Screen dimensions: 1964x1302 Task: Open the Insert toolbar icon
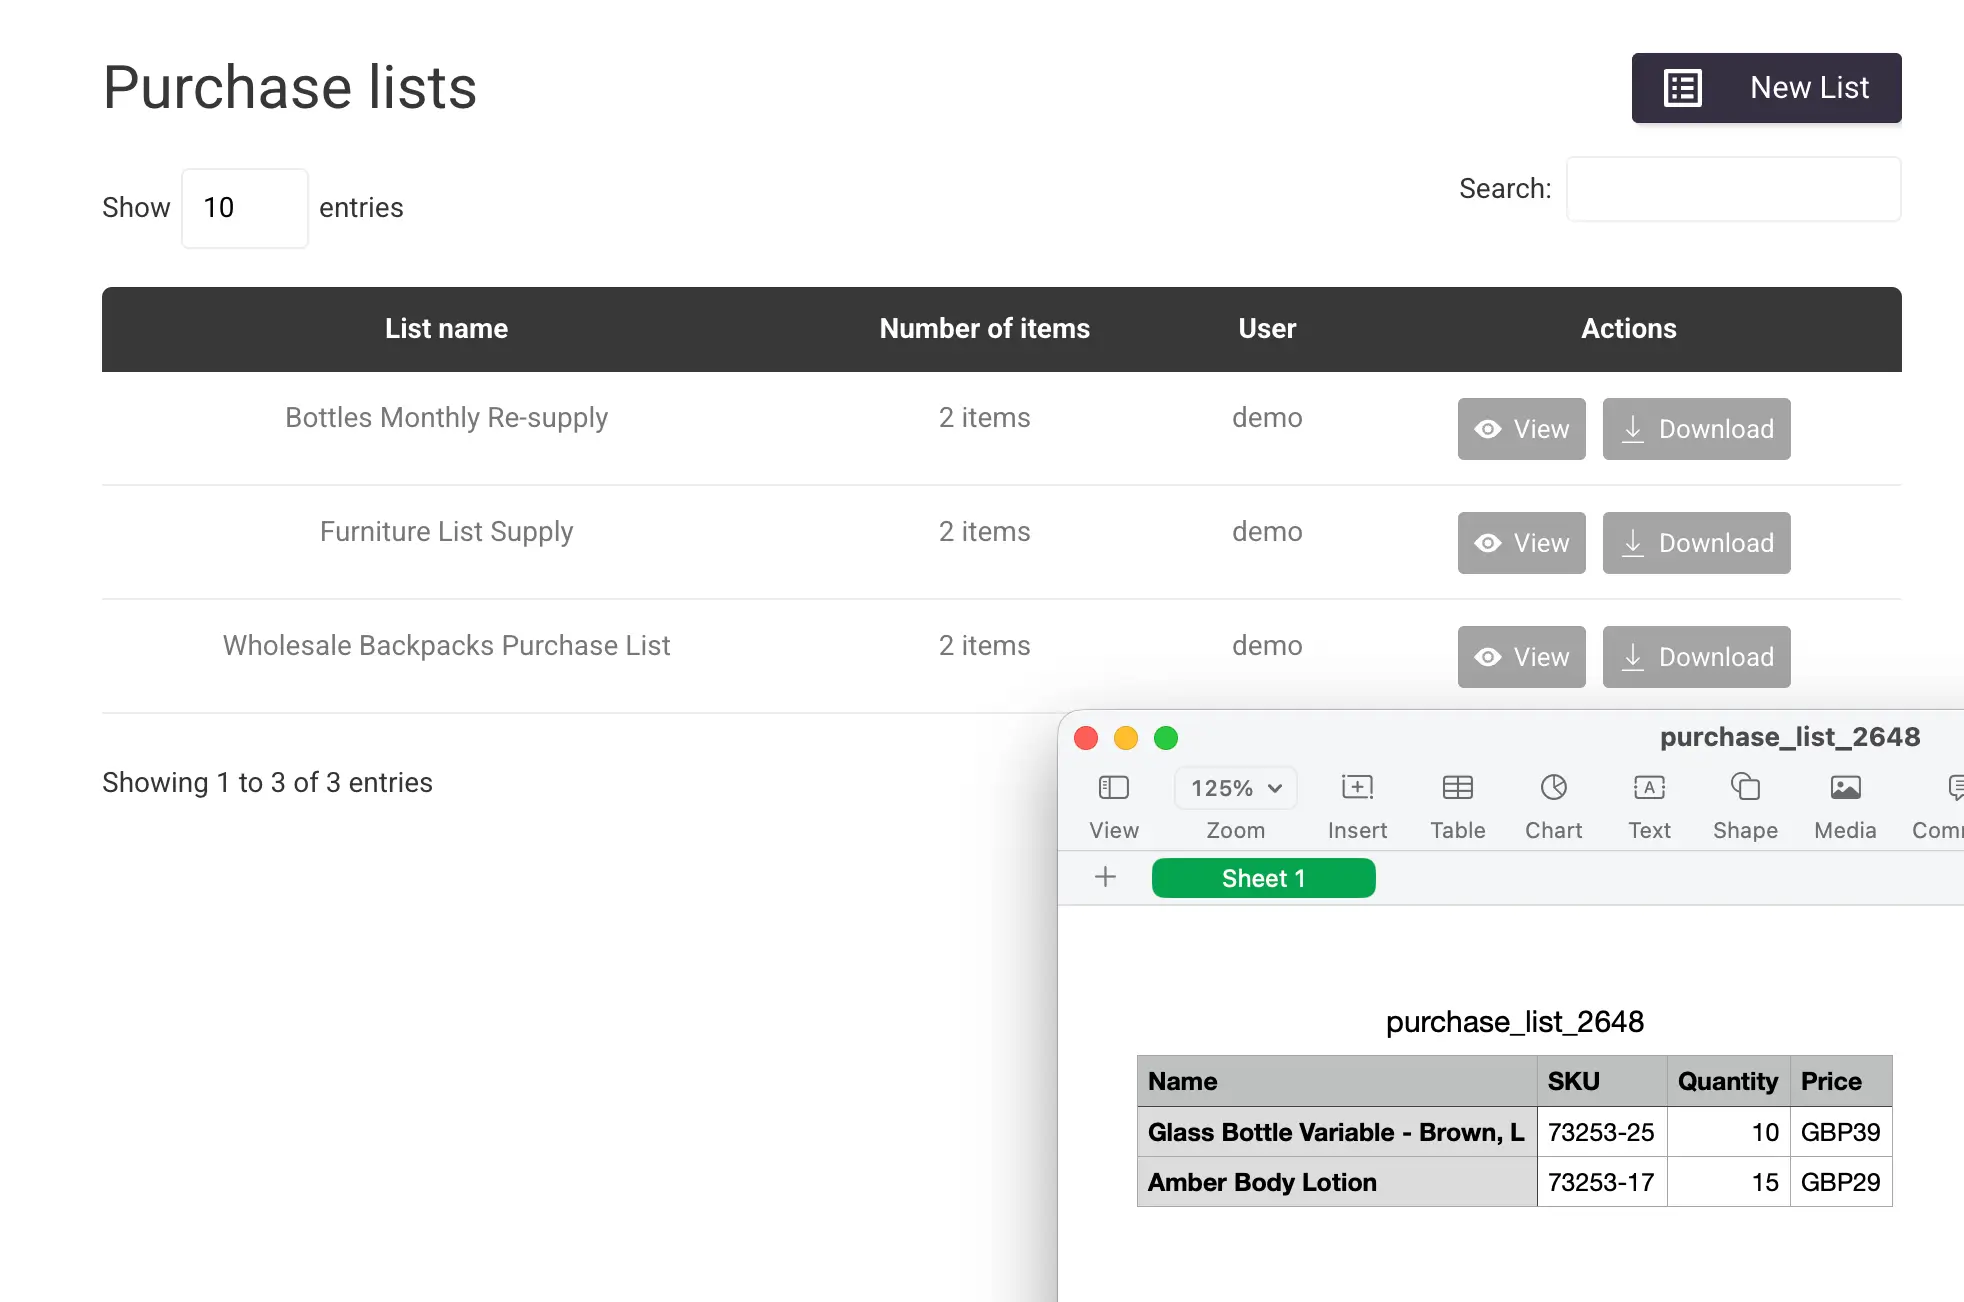[1357, 788]
